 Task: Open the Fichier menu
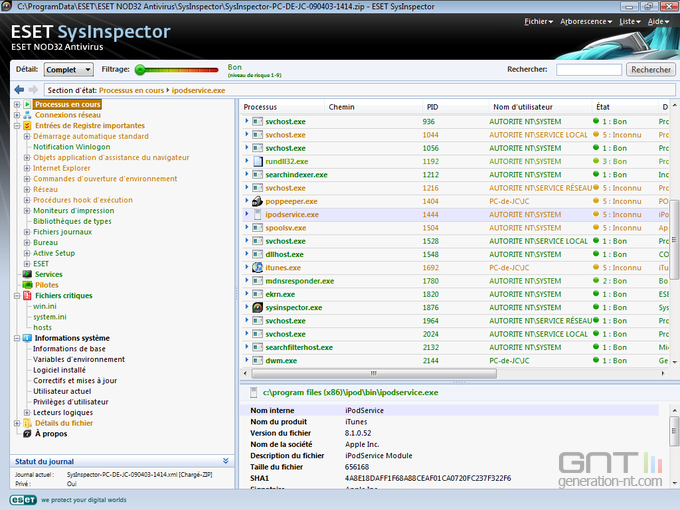tap(539, 21)
